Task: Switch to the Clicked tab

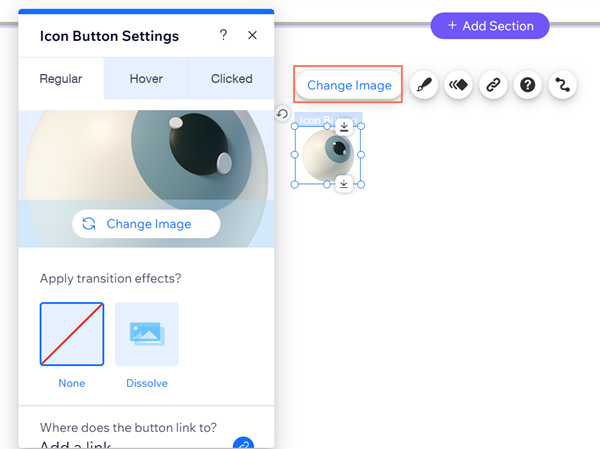Action: click(232, 78)
